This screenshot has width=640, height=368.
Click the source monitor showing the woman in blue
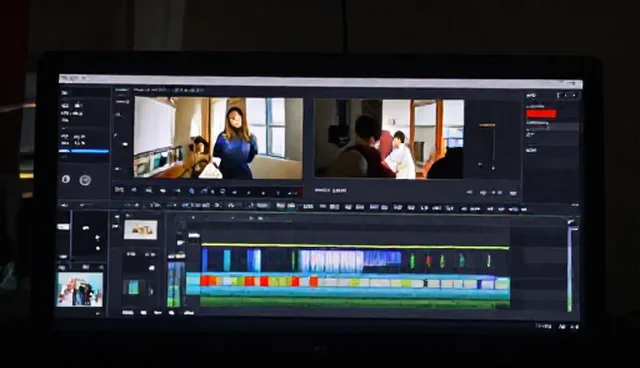click(x=218, y=137)
